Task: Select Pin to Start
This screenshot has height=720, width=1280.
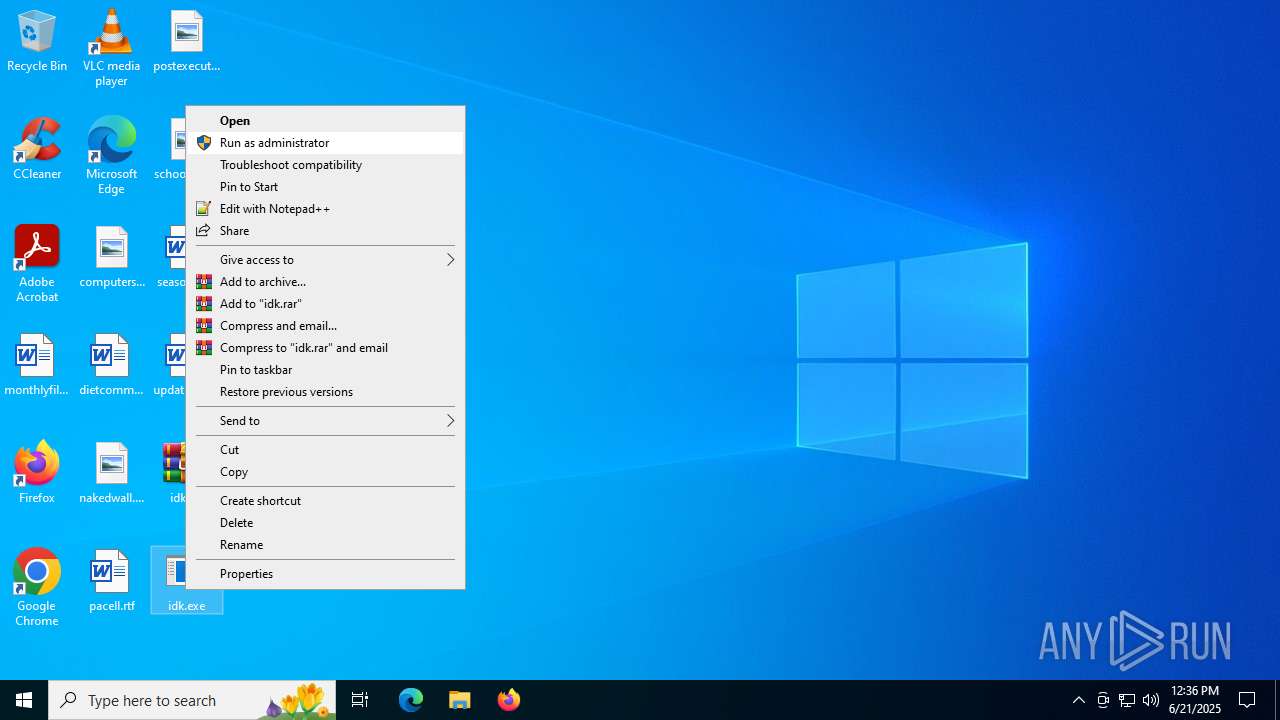Action: 325,187
